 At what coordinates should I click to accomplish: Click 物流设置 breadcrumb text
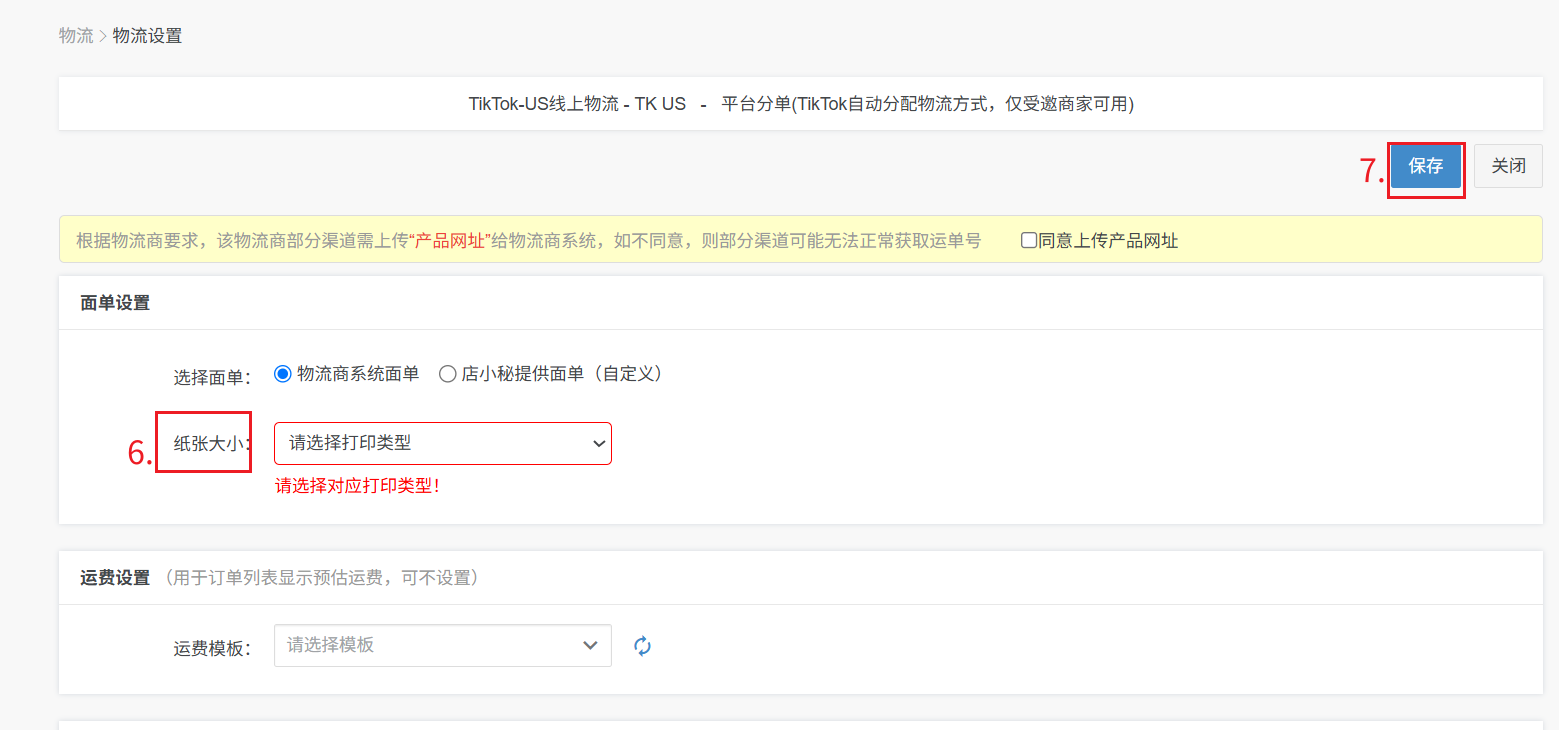point(148,36)
